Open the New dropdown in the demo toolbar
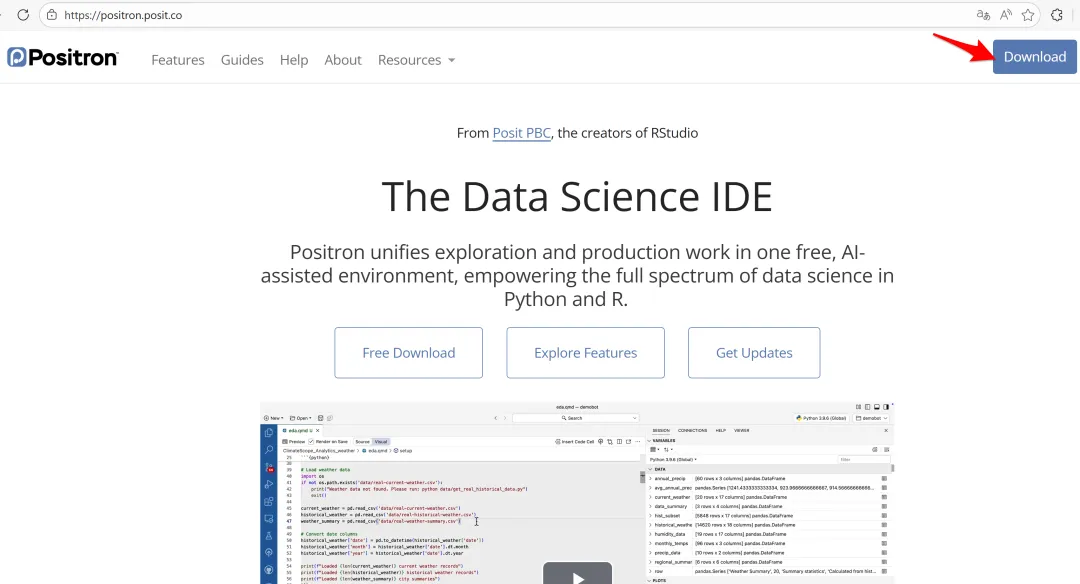This screenshot has width=1080, height=584. pos(273,418)
